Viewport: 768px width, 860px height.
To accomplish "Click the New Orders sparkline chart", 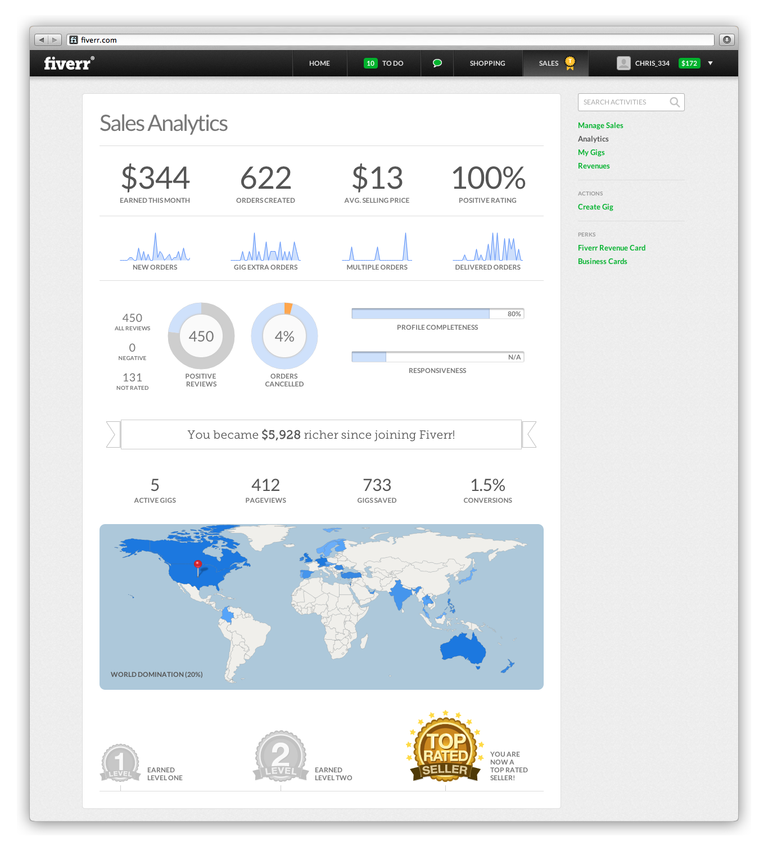I will [x=155, y=247].
